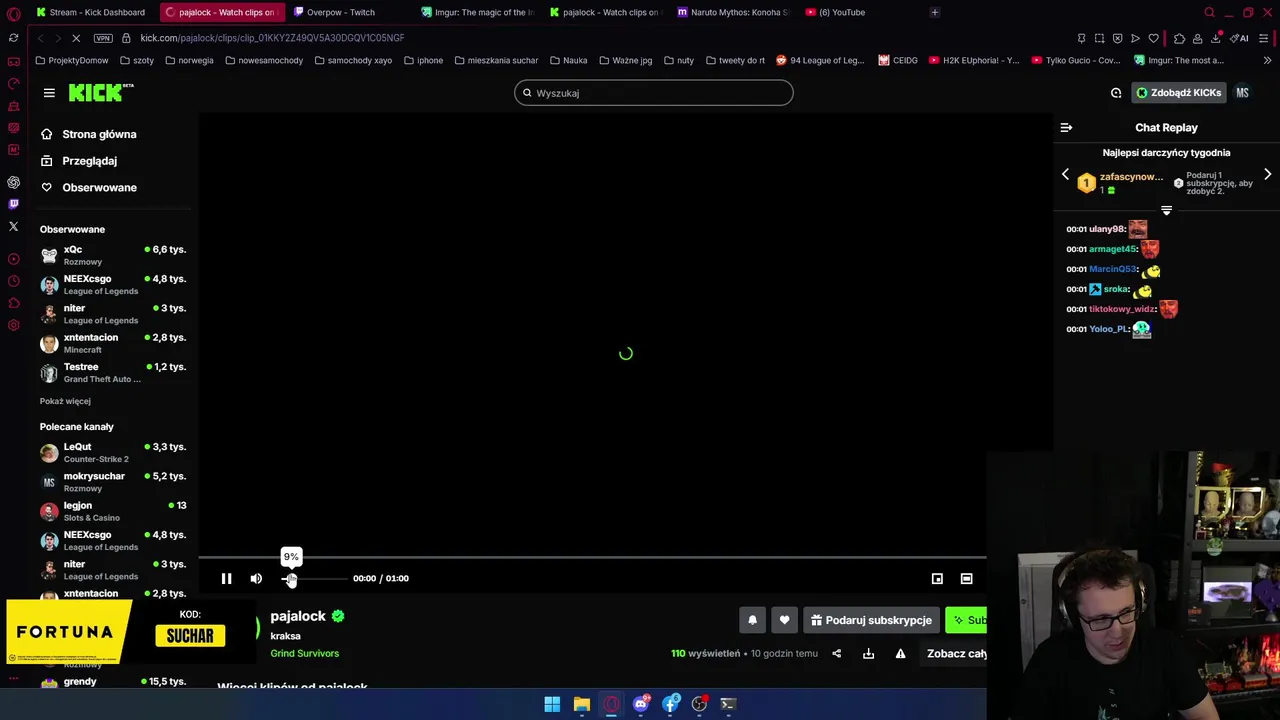Image resolution: width=1280 pixels, height=720 pixels.
Task: Open Terminal from taskbar
Action: pos(728,704)
